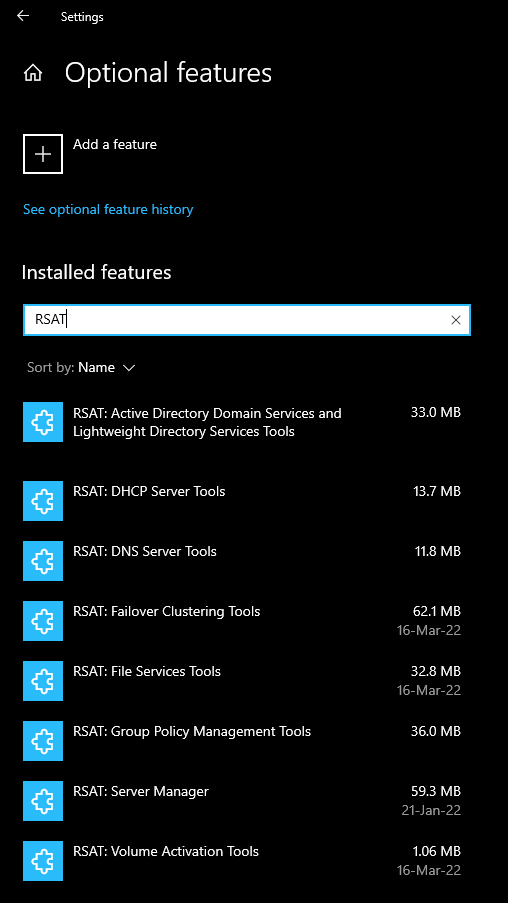
Task: Open the Sort by Name dropdown
Action: point(81,367)
